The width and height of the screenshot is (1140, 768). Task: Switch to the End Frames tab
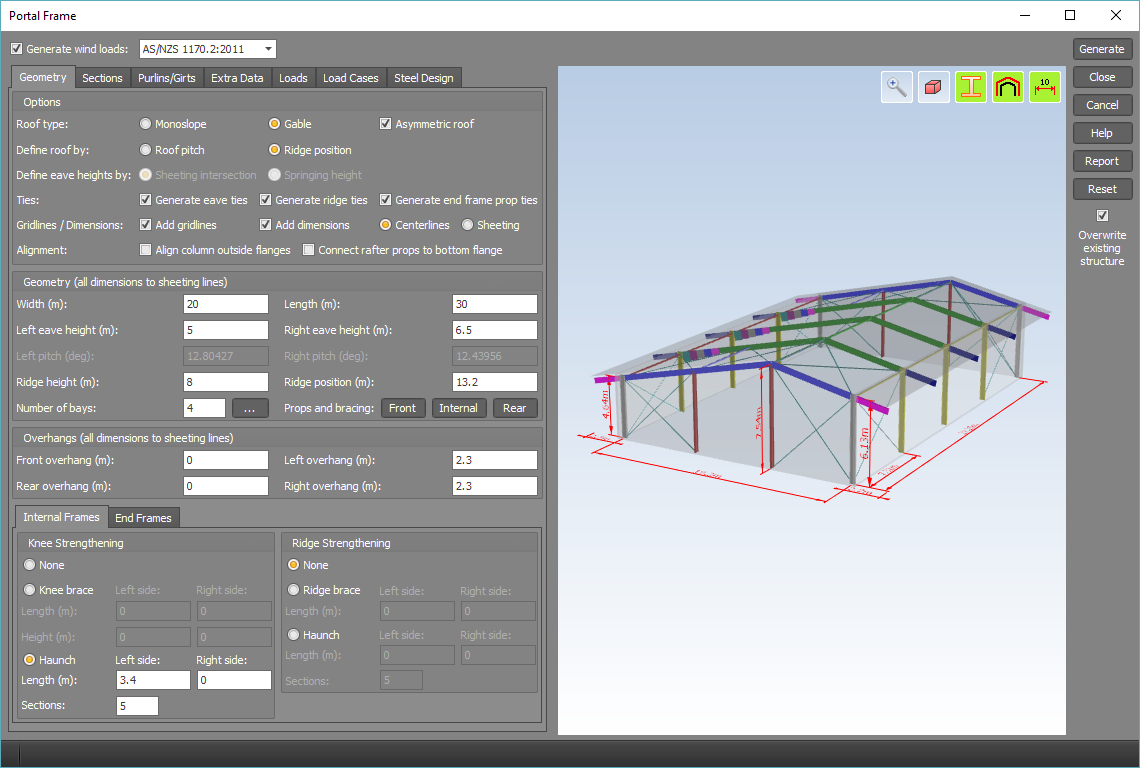tap(143, 517)
